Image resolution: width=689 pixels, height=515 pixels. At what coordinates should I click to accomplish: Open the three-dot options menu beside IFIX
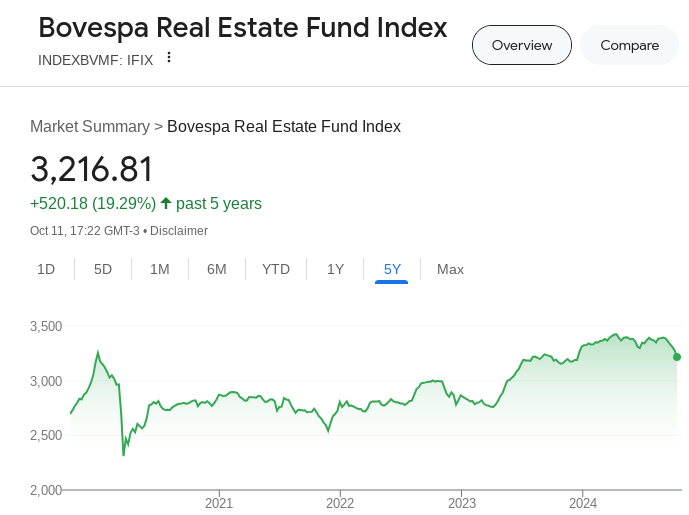[169, 58]
